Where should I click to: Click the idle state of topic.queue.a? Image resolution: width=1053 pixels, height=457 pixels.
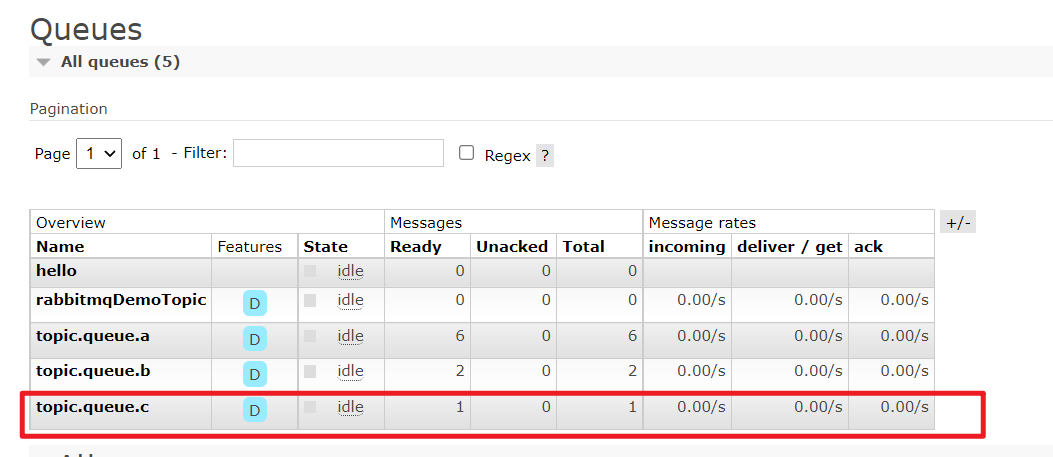pos(350,336)
